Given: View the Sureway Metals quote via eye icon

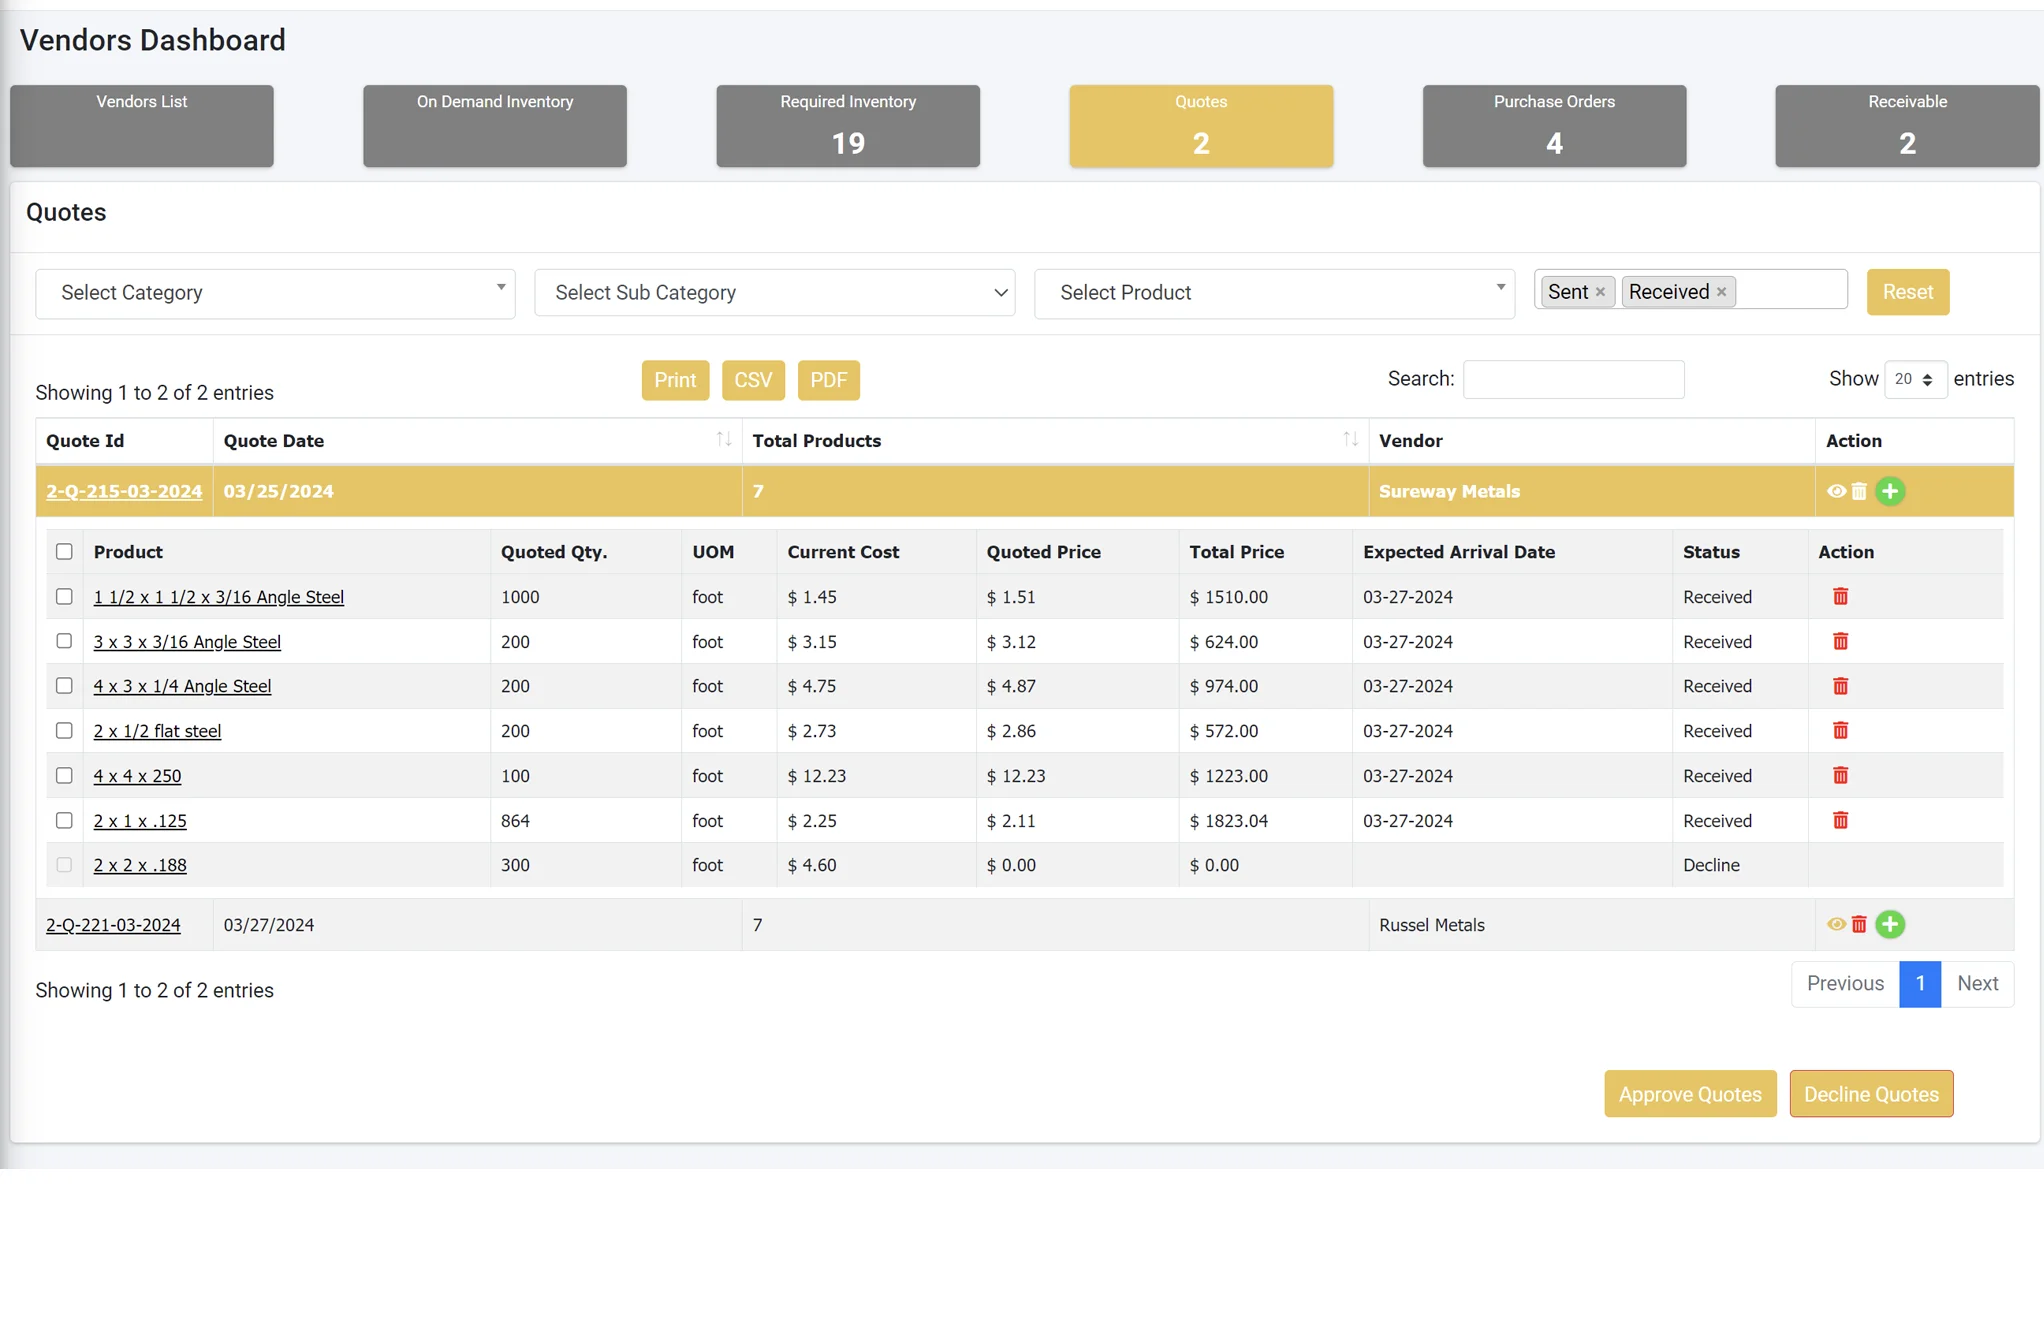Looking at the screenshot, I should pos(1836,491).
